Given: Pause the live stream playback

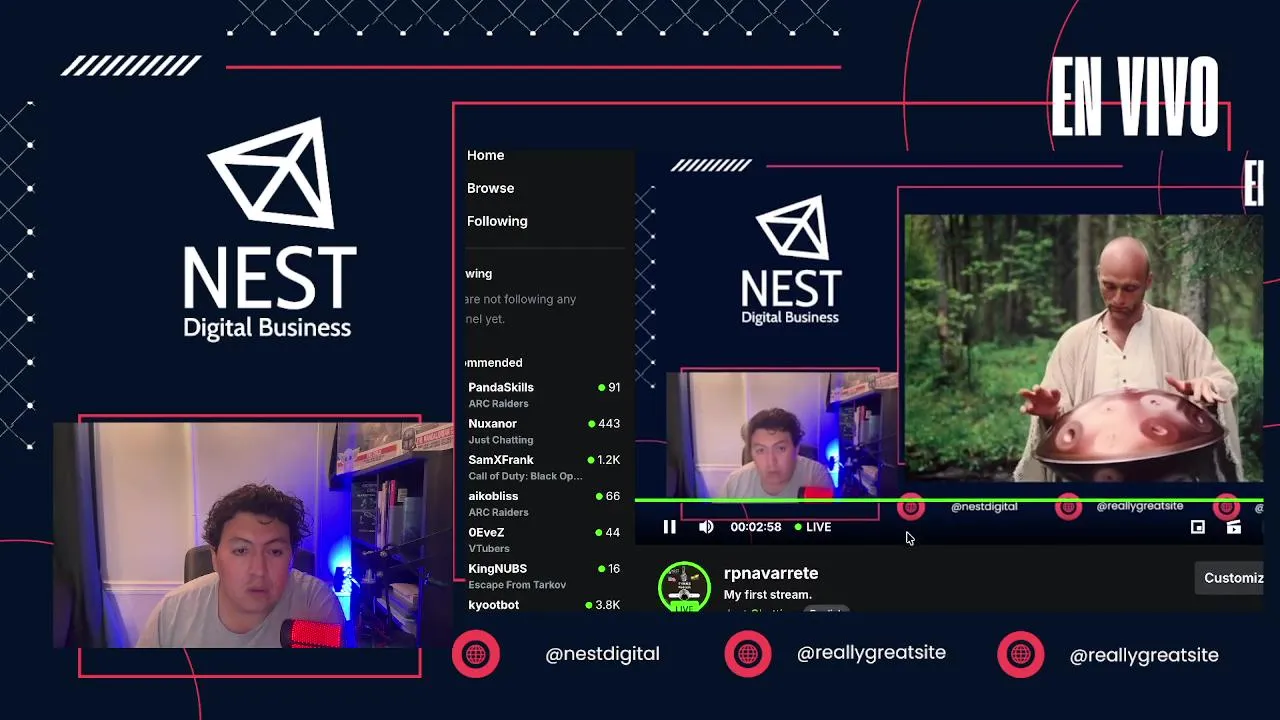Looking at the screenshot, I should coord(669,527).
